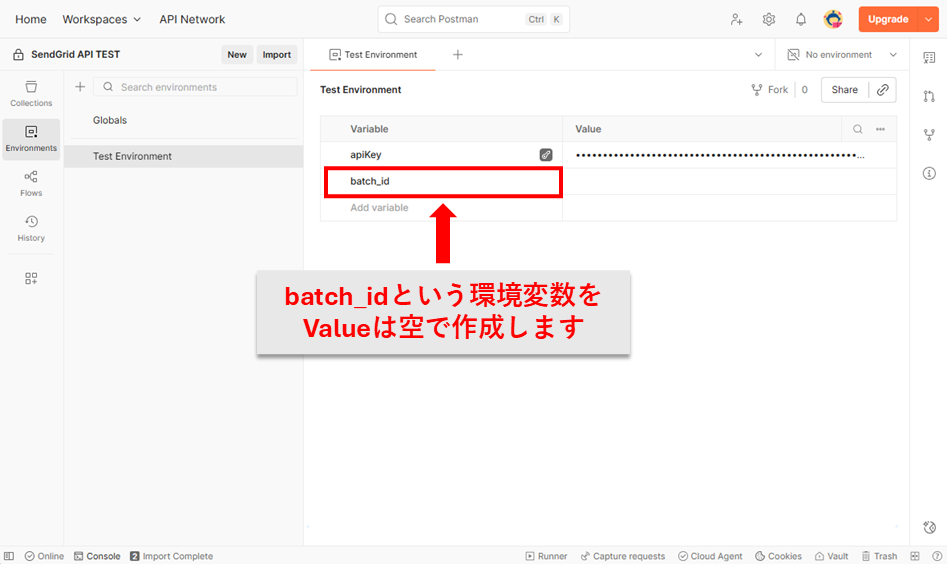Open the API Network menu
Image resolution: width=947 pixels, height=564 pixels.
(192, 19)
